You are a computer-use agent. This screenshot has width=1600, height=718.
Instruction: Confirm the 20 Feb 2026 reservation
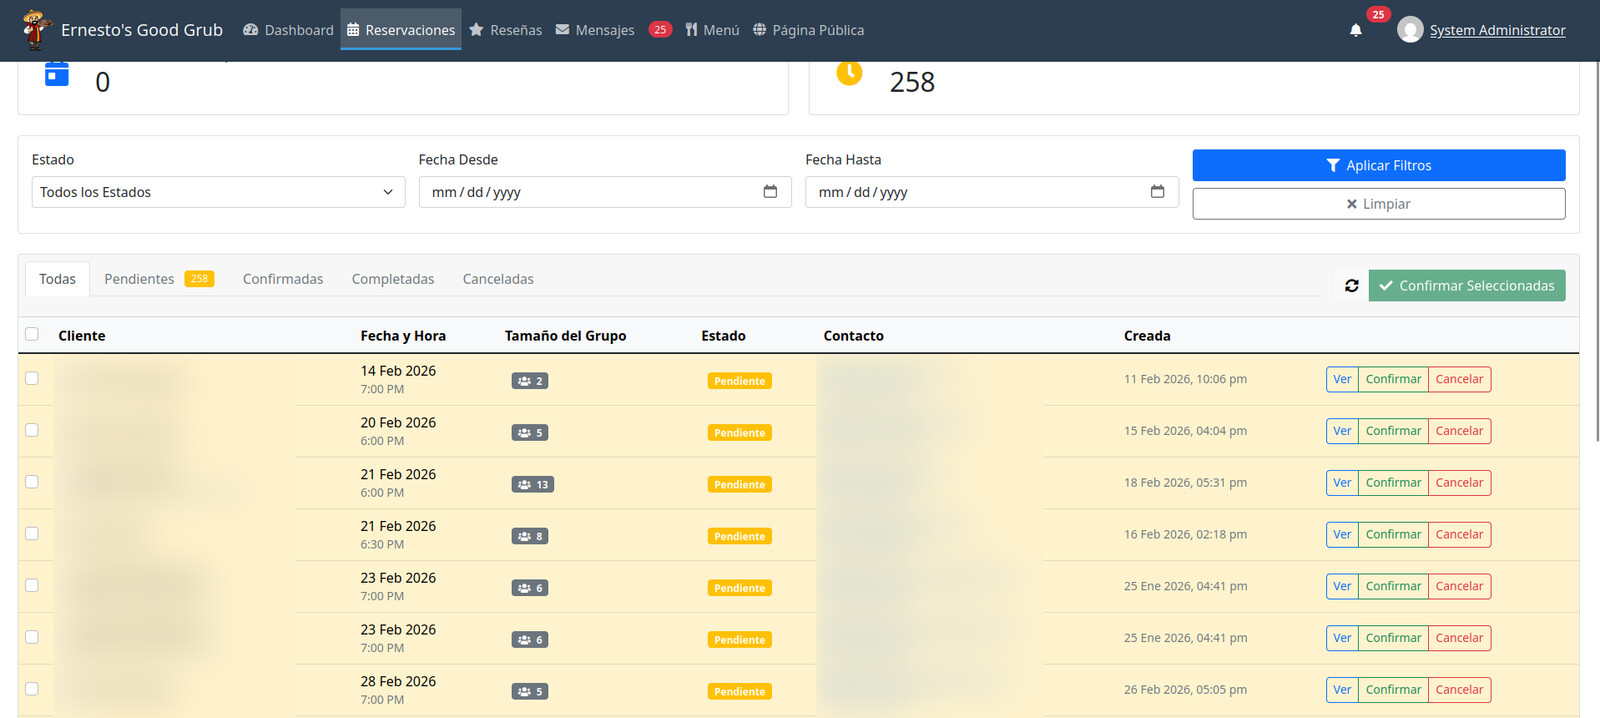1393,431
